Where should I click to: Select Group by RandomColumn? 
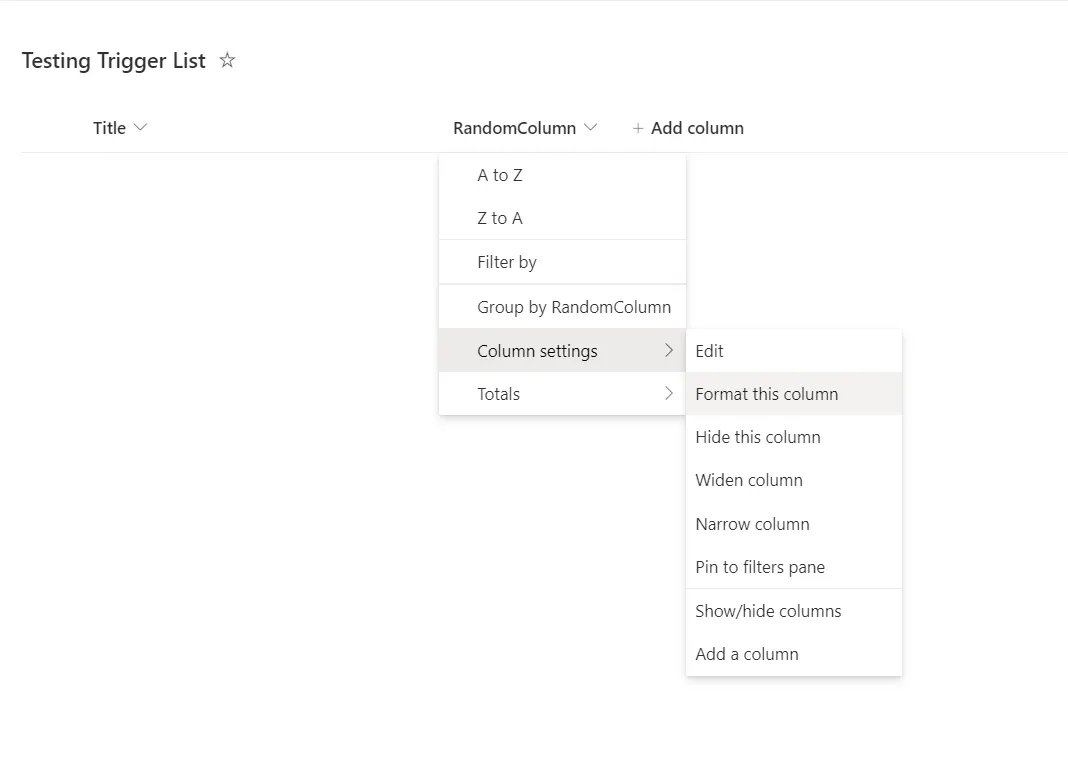(x=574, y=307)
